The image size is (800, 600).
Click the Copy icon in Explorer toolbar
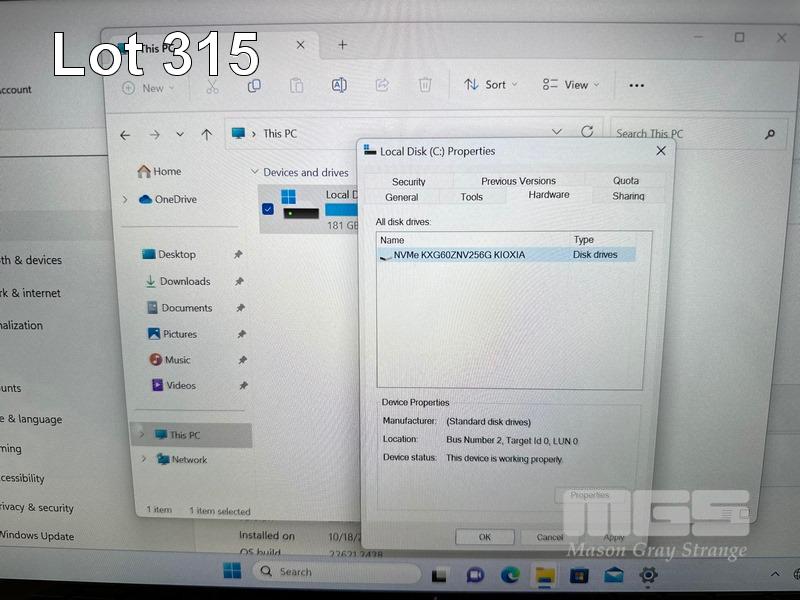[254, 86]
